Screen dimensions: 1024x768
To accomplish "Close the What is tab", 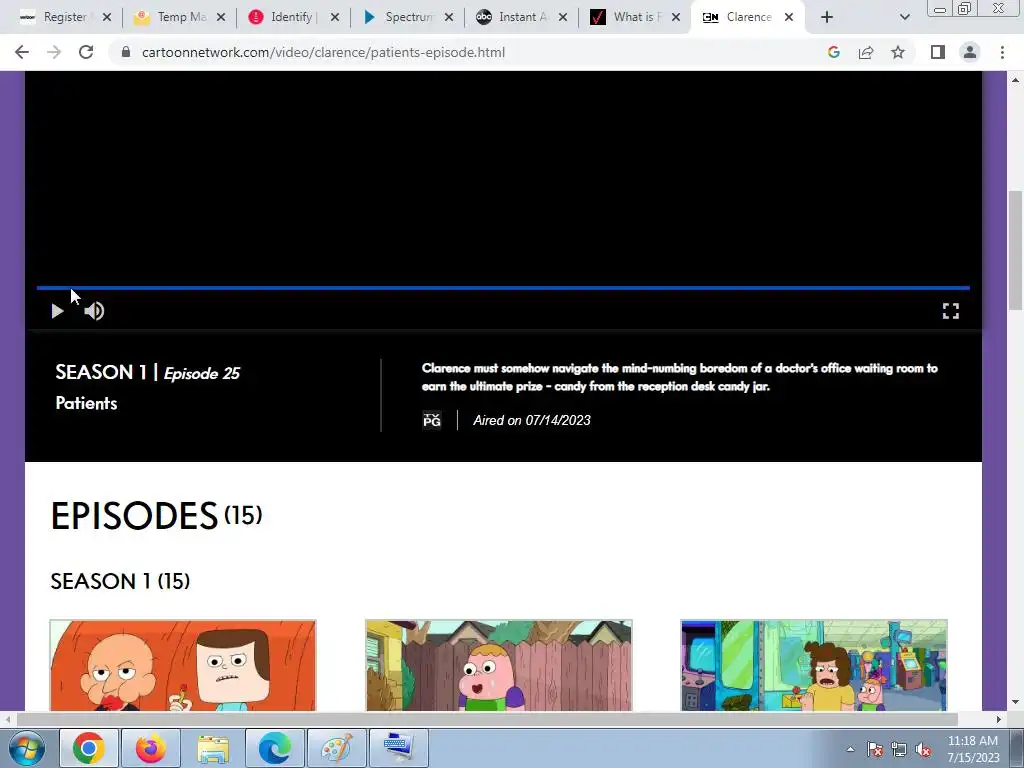I will (x=676, y=18).
